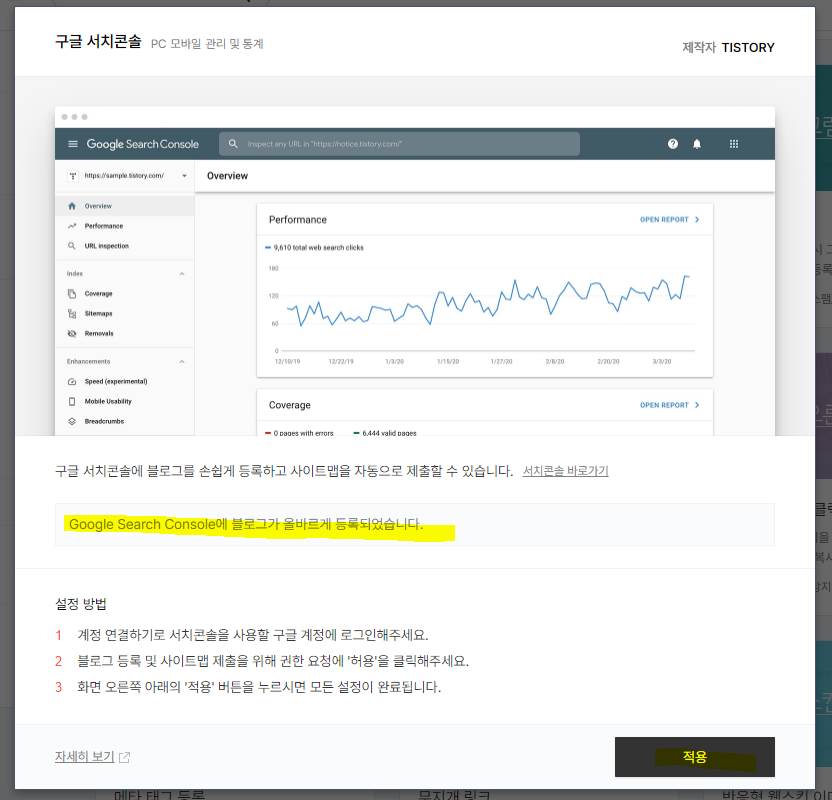Open the 서치콘솔 바로가기 link
The height and width of the screenshot is (800, 832).
(x=565, y=471)
